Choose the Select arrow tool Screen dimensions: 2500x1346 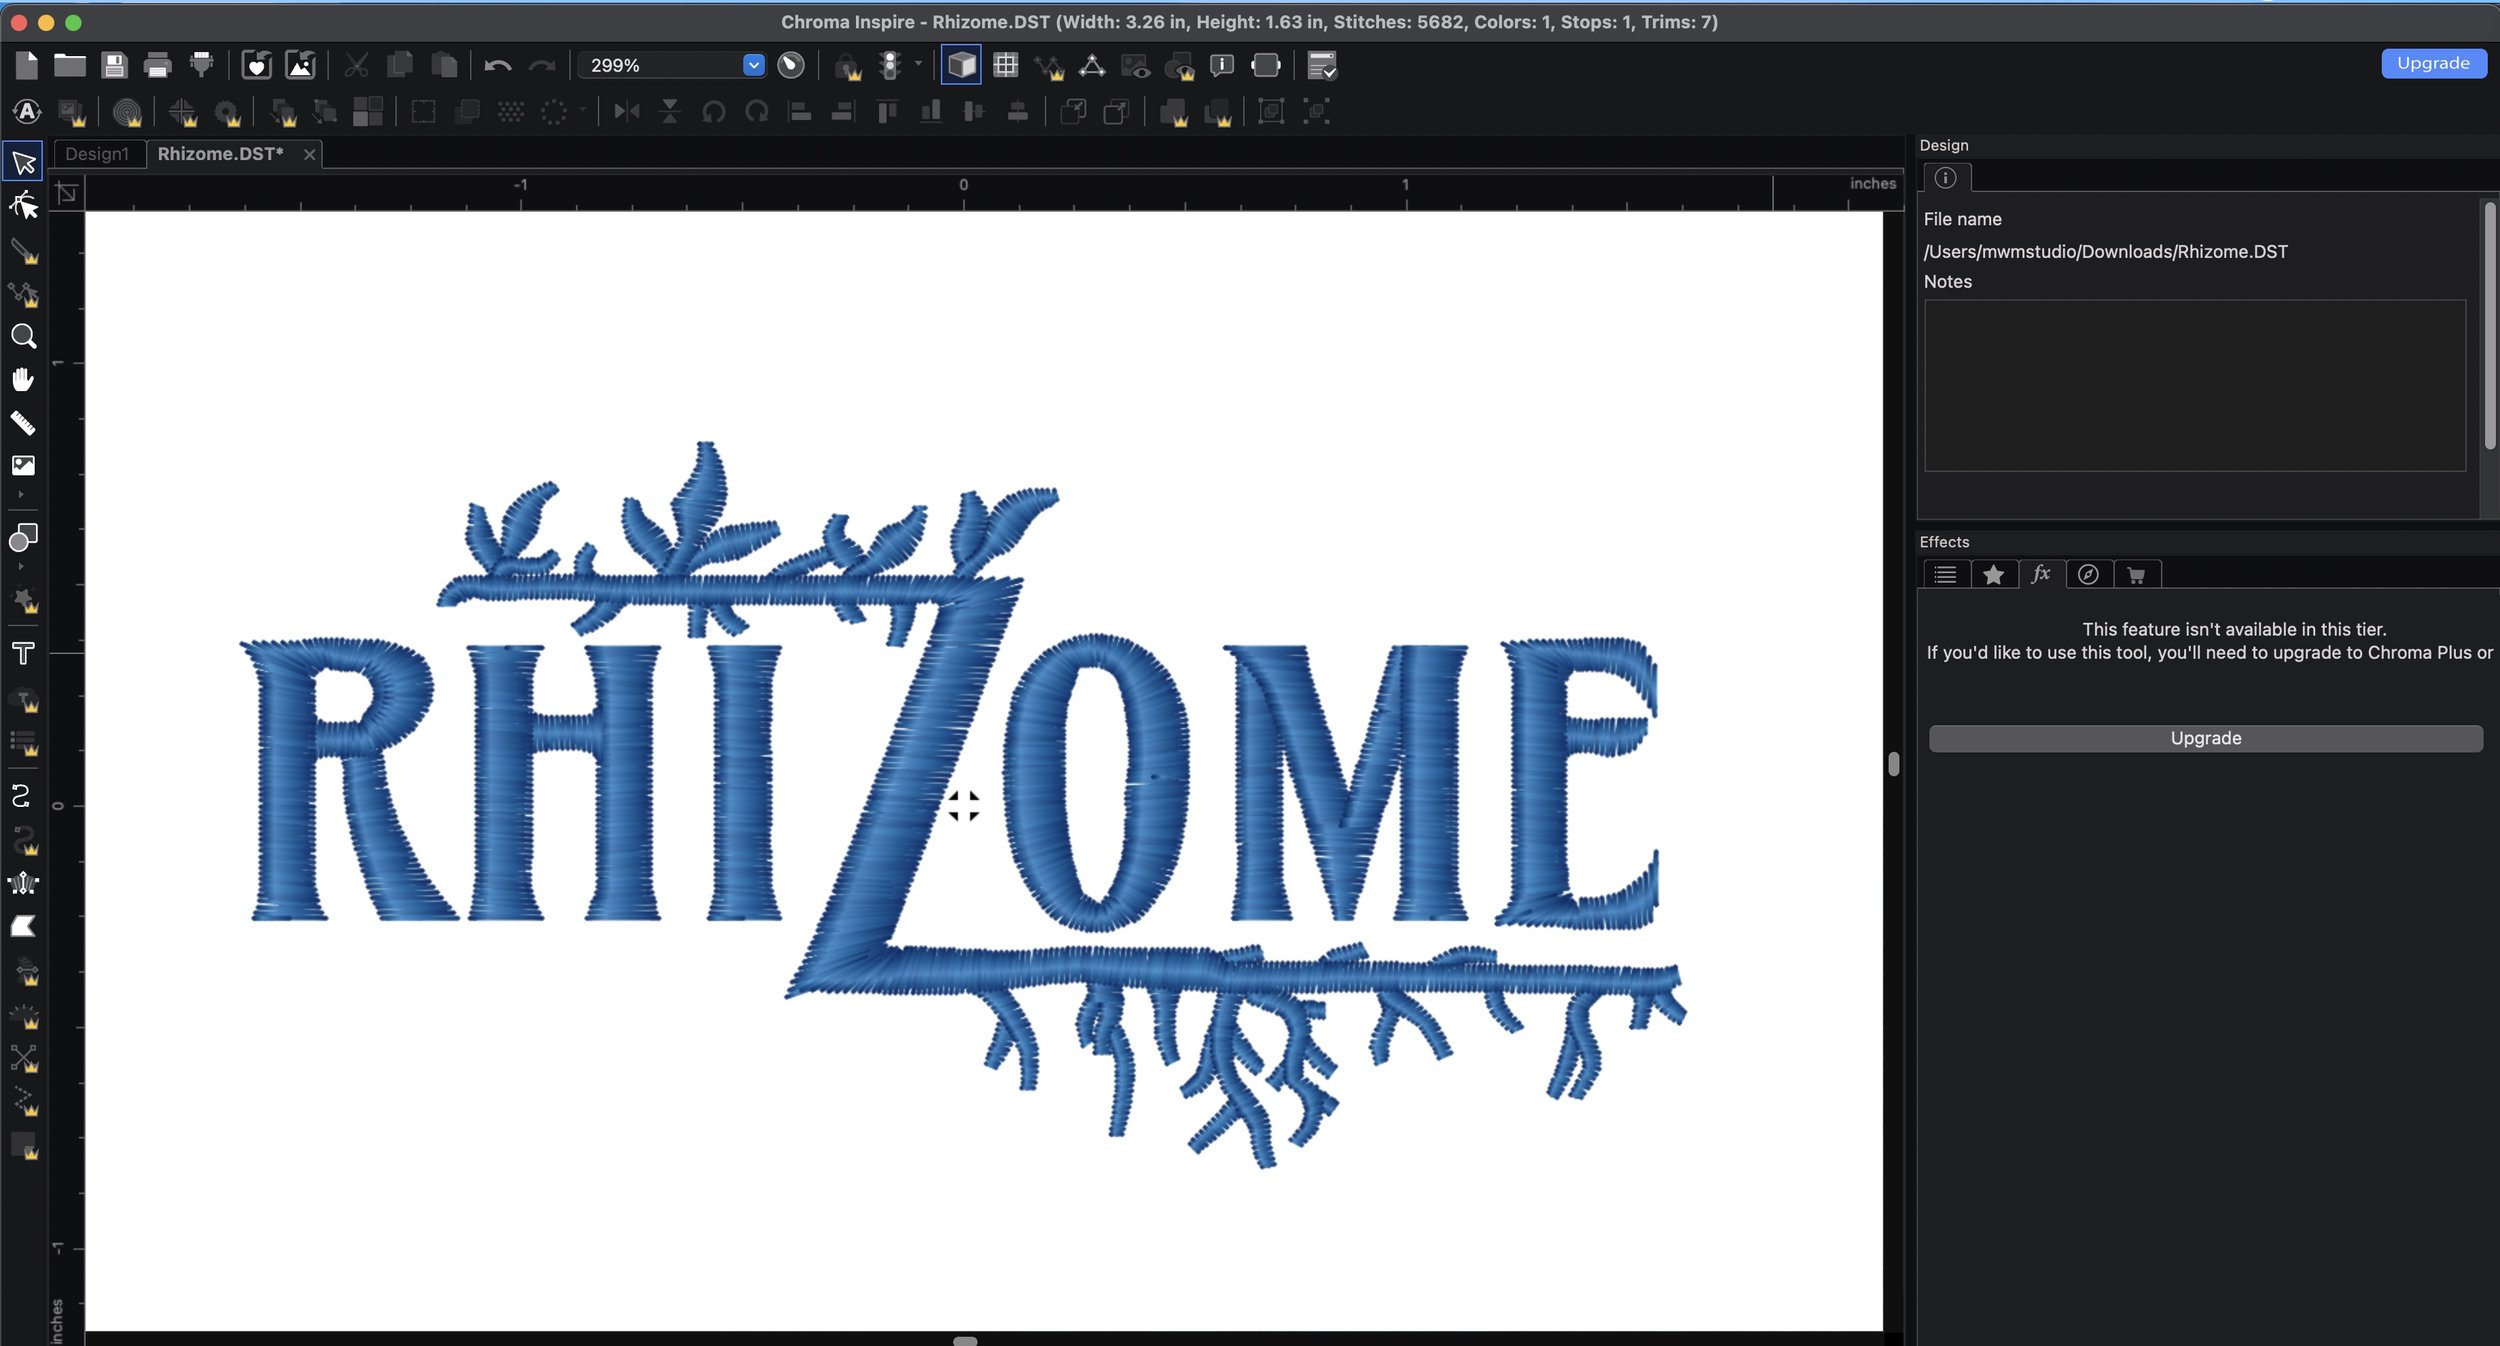tap(23, 162)
